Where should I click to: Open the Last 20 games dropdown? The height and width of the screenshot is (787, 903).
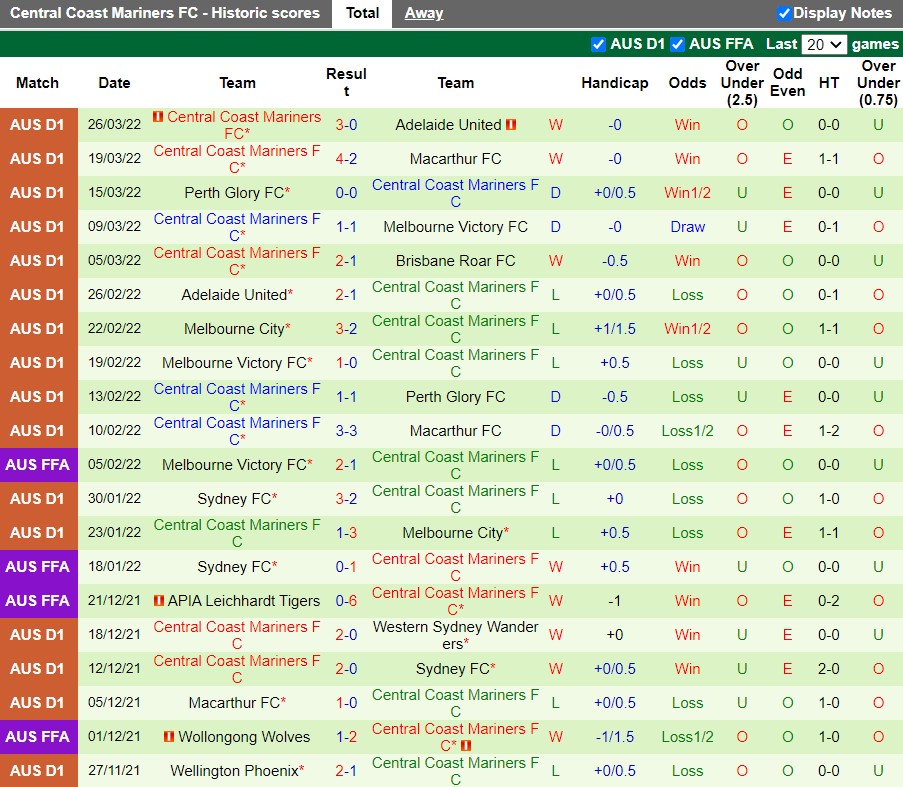tap(825, 44)
